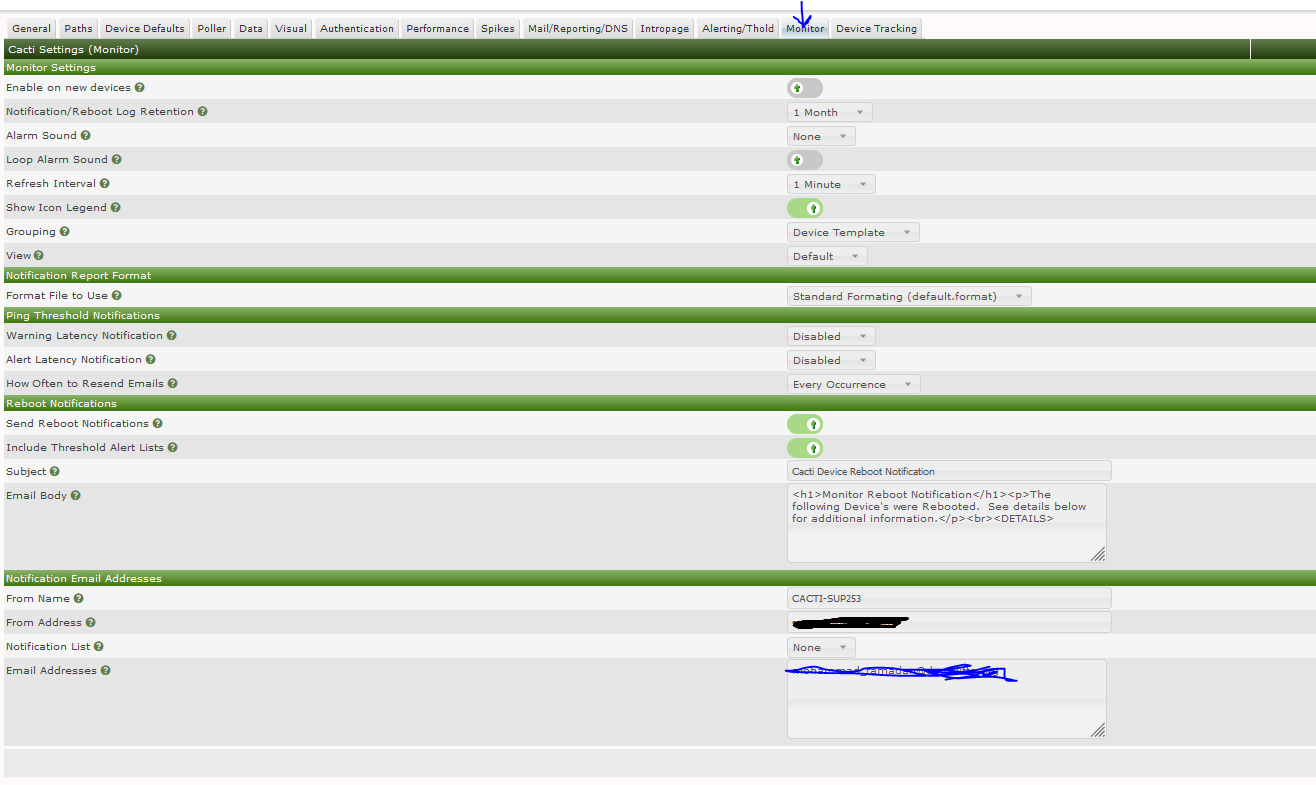Switch off Include Threshold Alert Lists
This screenshot has height=785, width=1316.
pyautogui.click(x=805, y=448)
